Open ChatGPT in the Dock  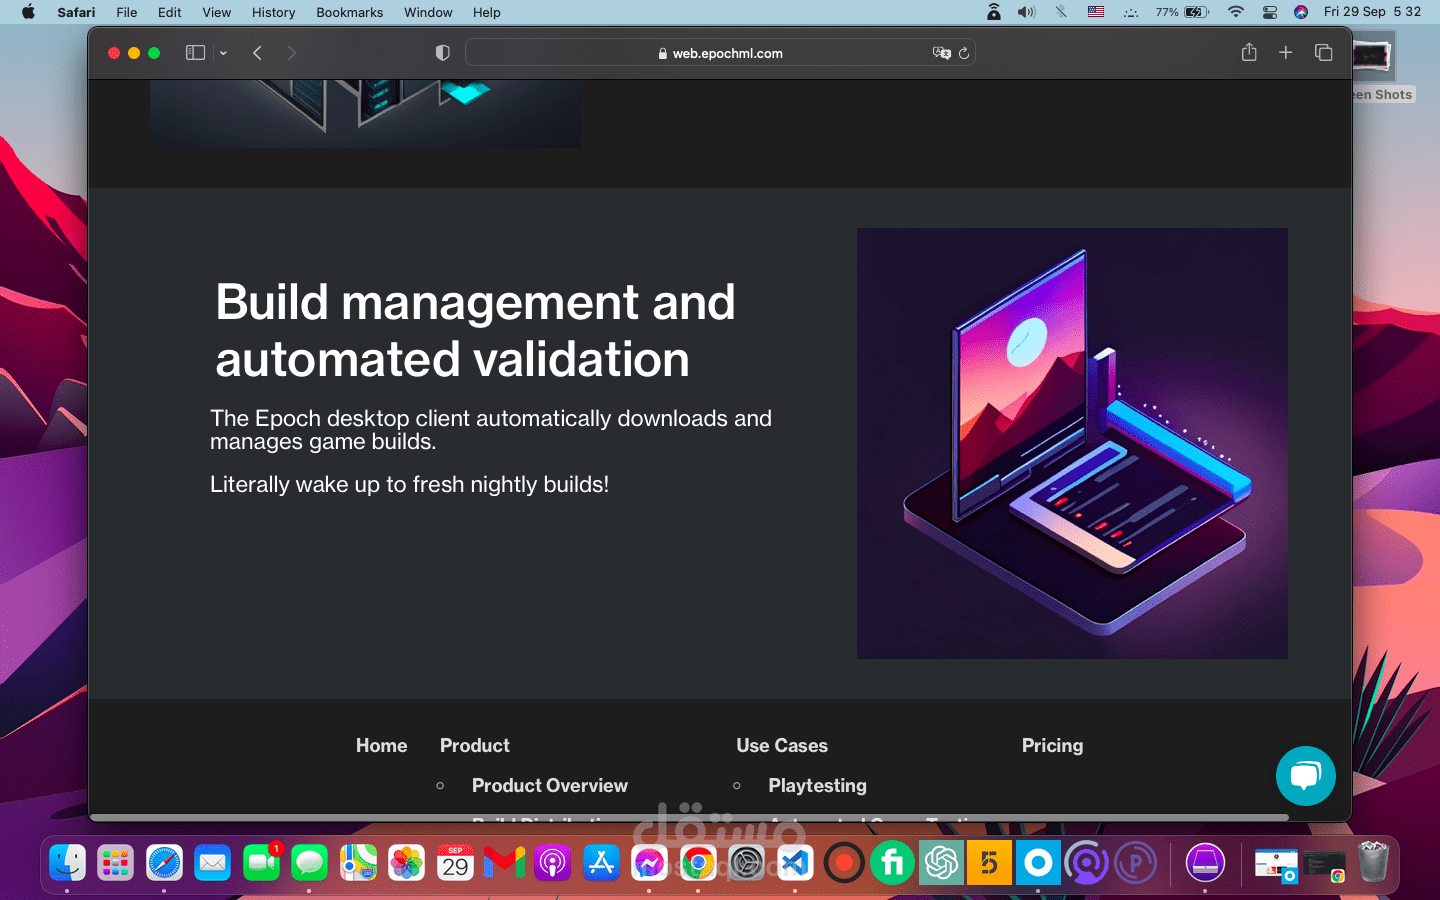click(x=941, y=862)
